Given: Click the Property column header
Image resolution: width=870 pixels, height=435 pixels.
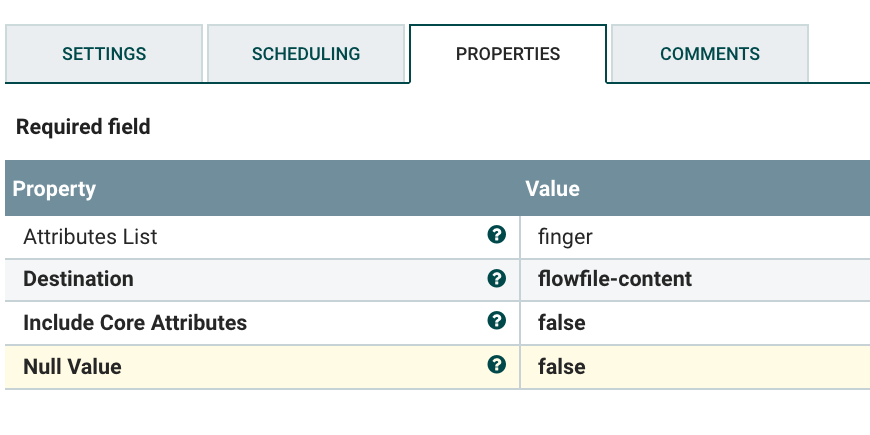Looking at the screenshot, I should (x=55, y=188).
